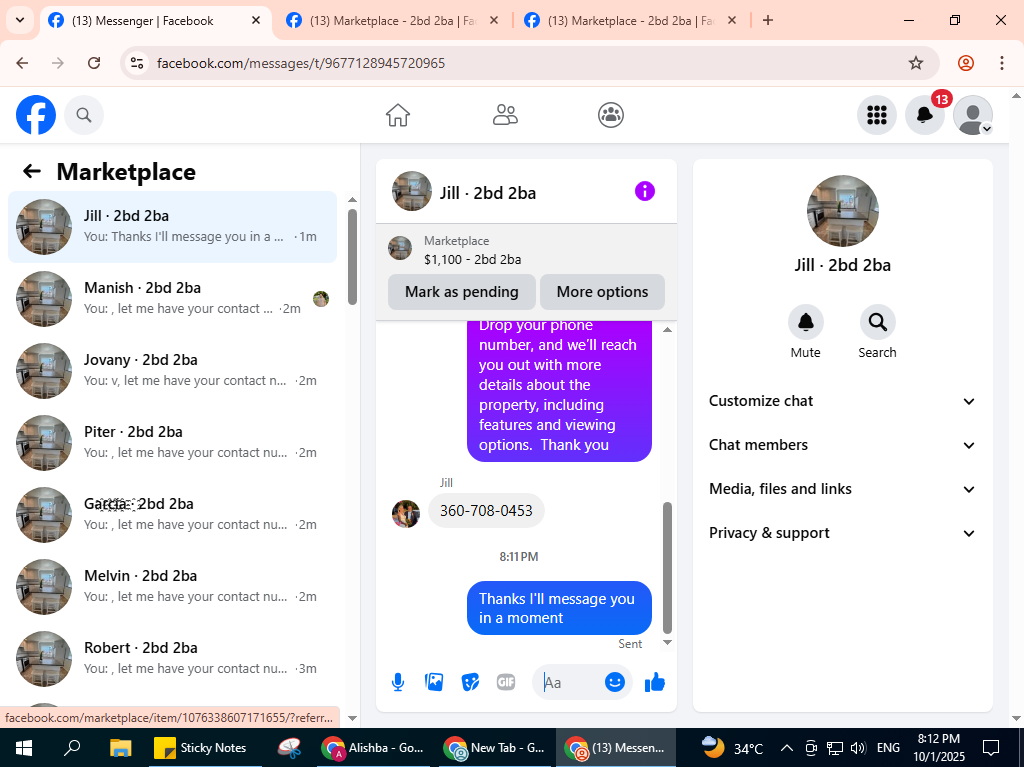Switch to the second Marketplace tab
Viewport: 1024px width, 767px height.
pyautogui.click(x=392, y=21)
